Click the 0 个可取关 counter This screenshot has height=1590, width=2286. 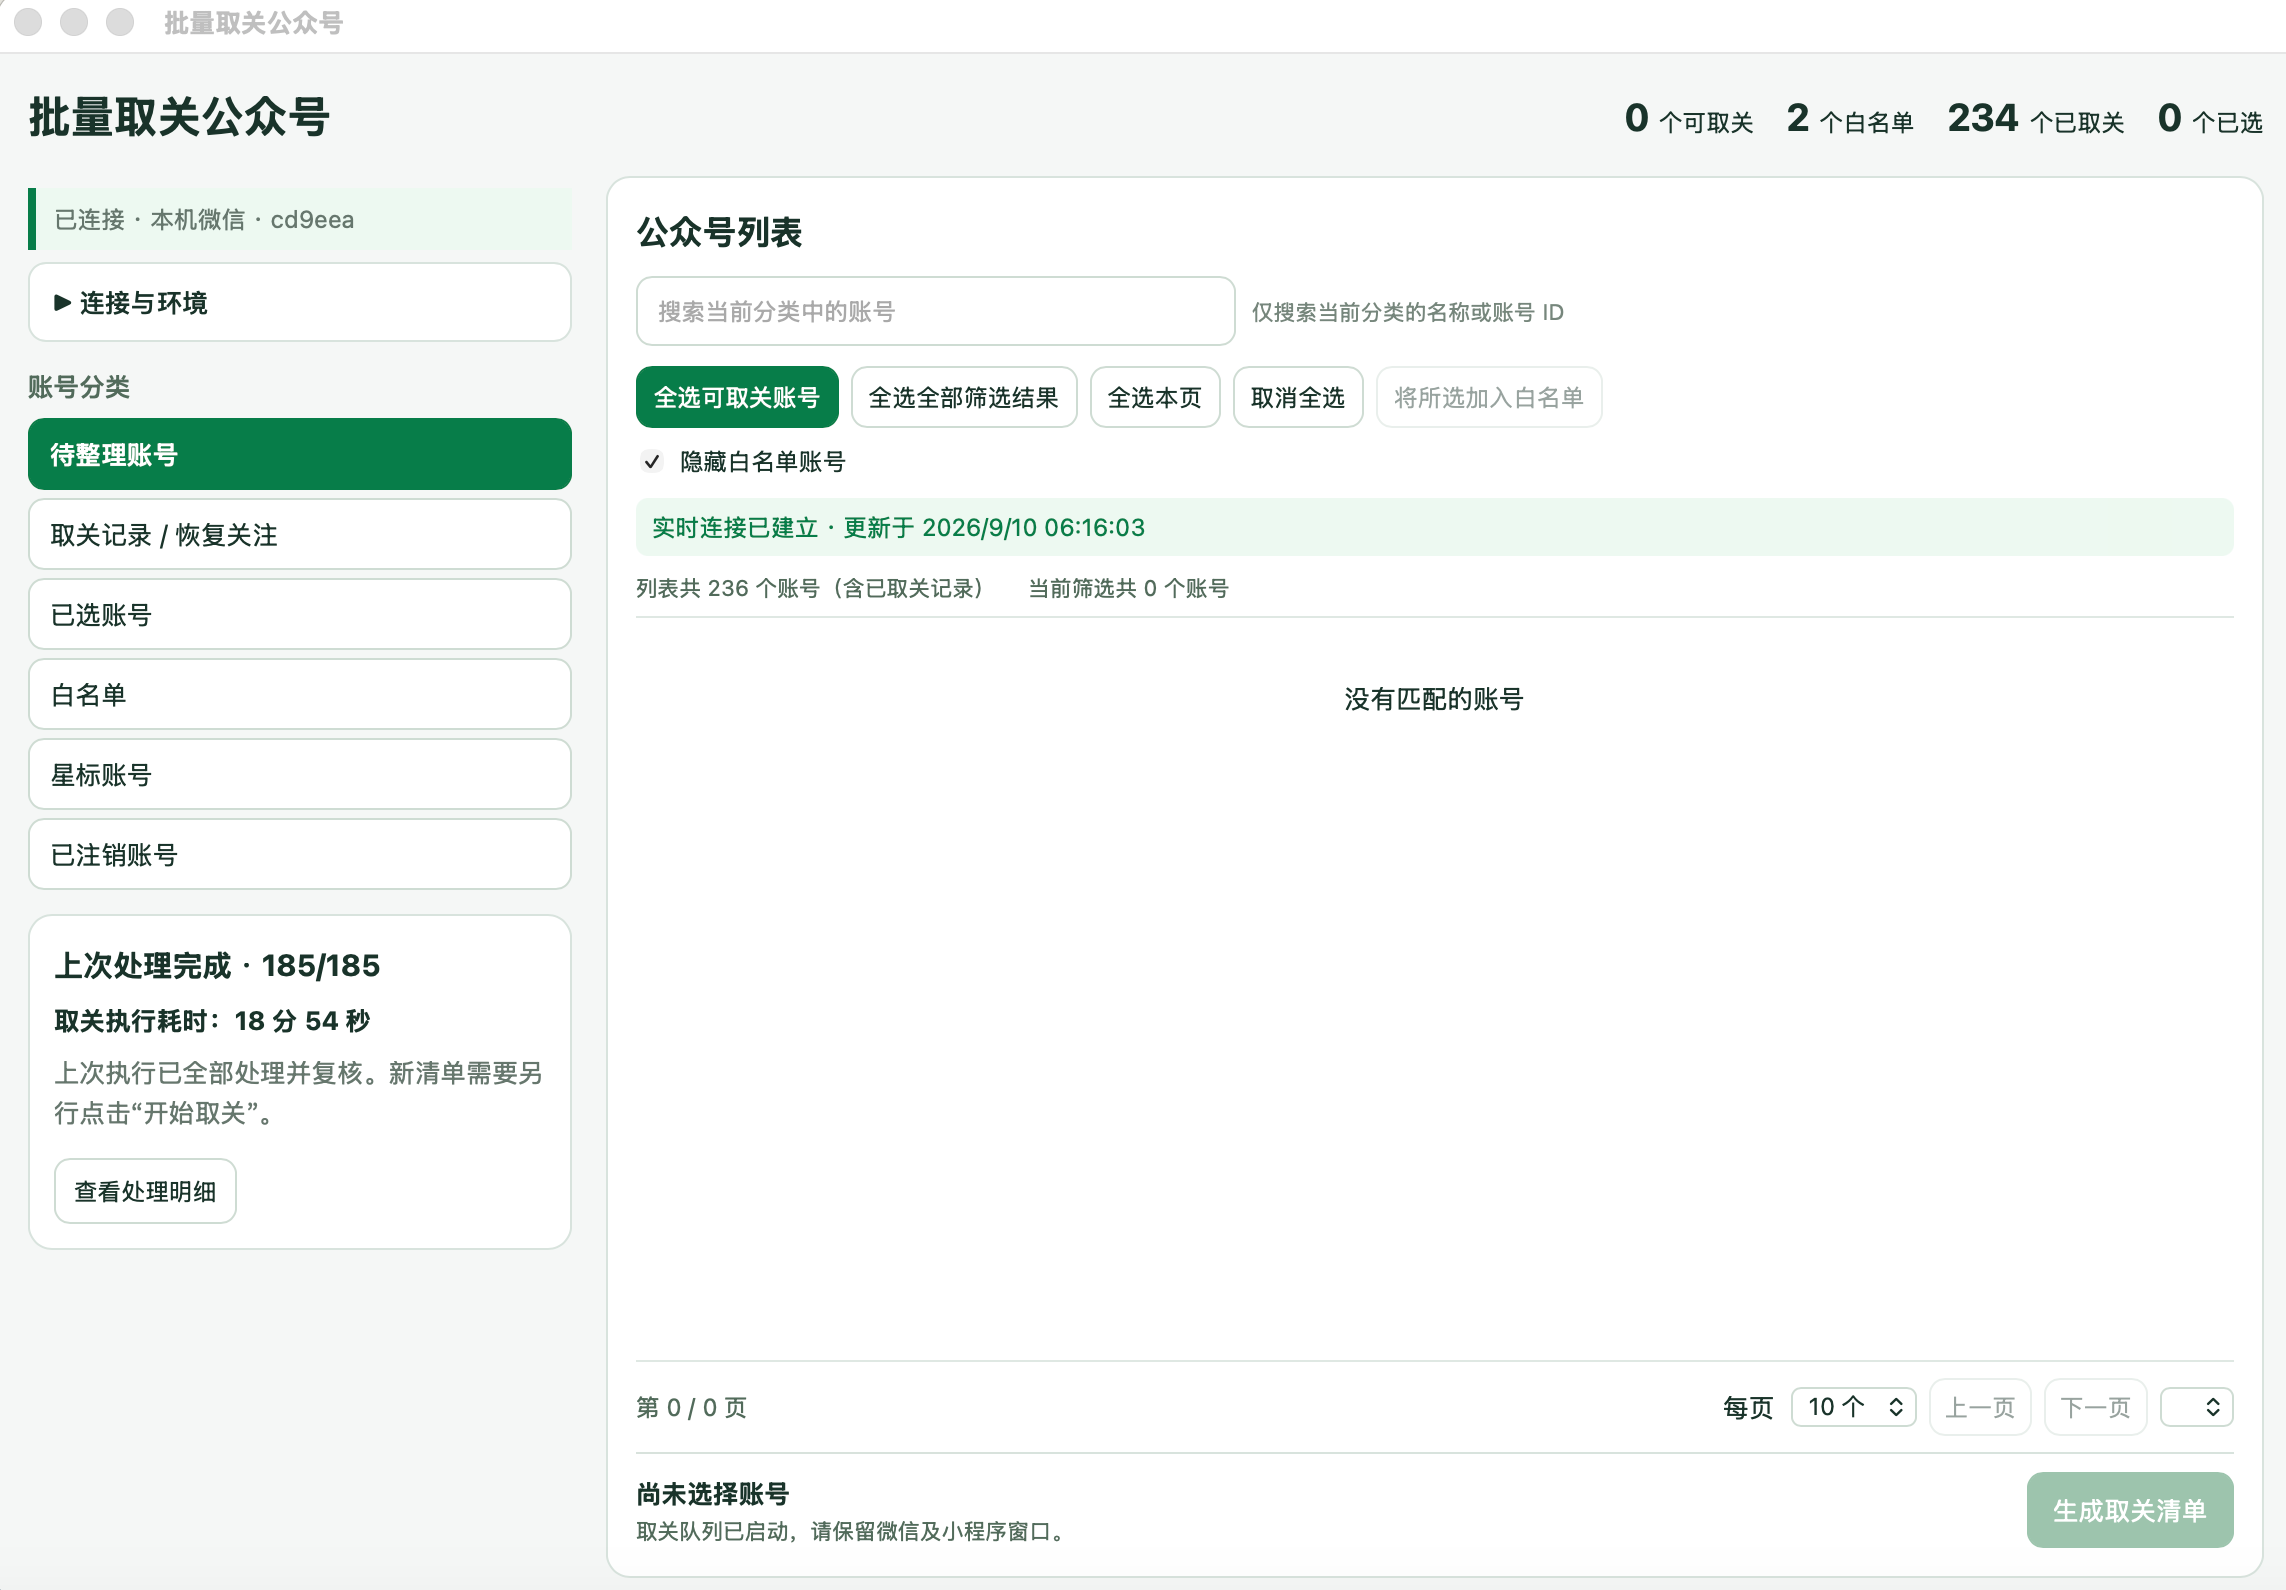pos(1689,119)
